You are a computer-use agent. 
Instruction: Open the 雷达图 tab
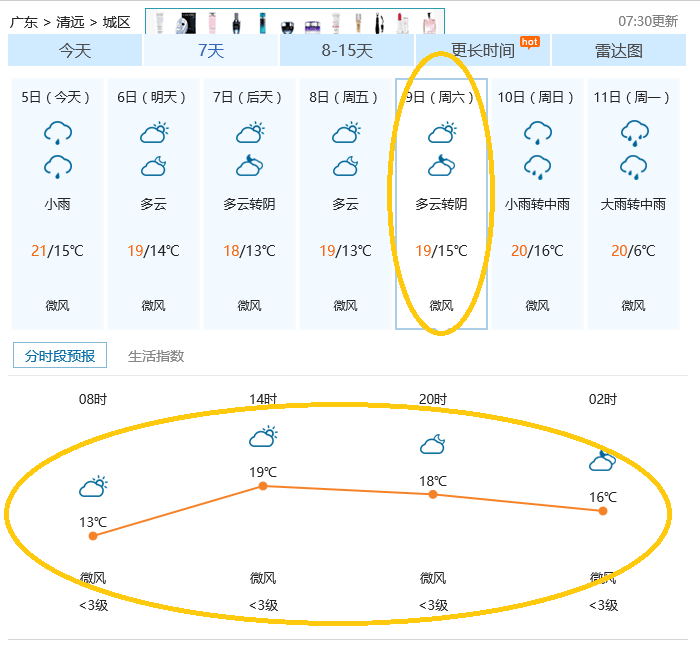click(x=620, y=50)
